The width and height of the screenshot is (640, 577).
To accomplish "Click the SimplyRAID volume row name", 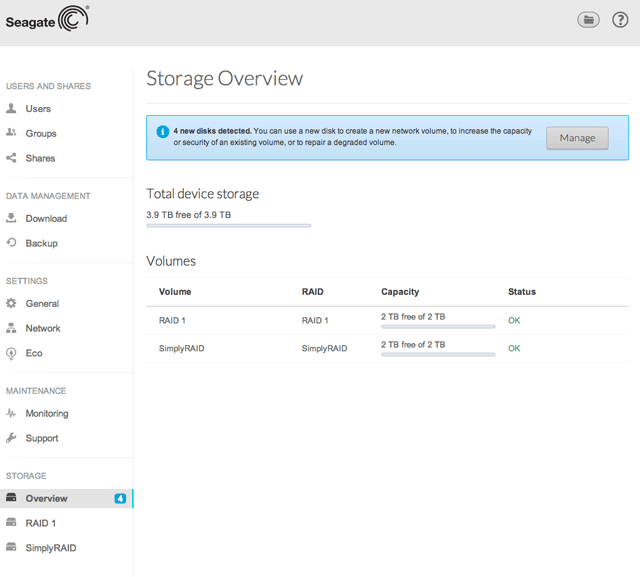I will tap(181, 349).
